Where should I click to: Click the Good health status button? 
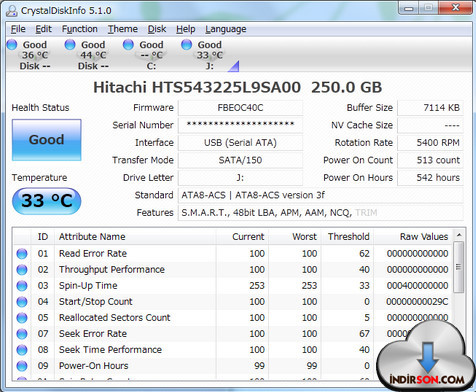47,140
